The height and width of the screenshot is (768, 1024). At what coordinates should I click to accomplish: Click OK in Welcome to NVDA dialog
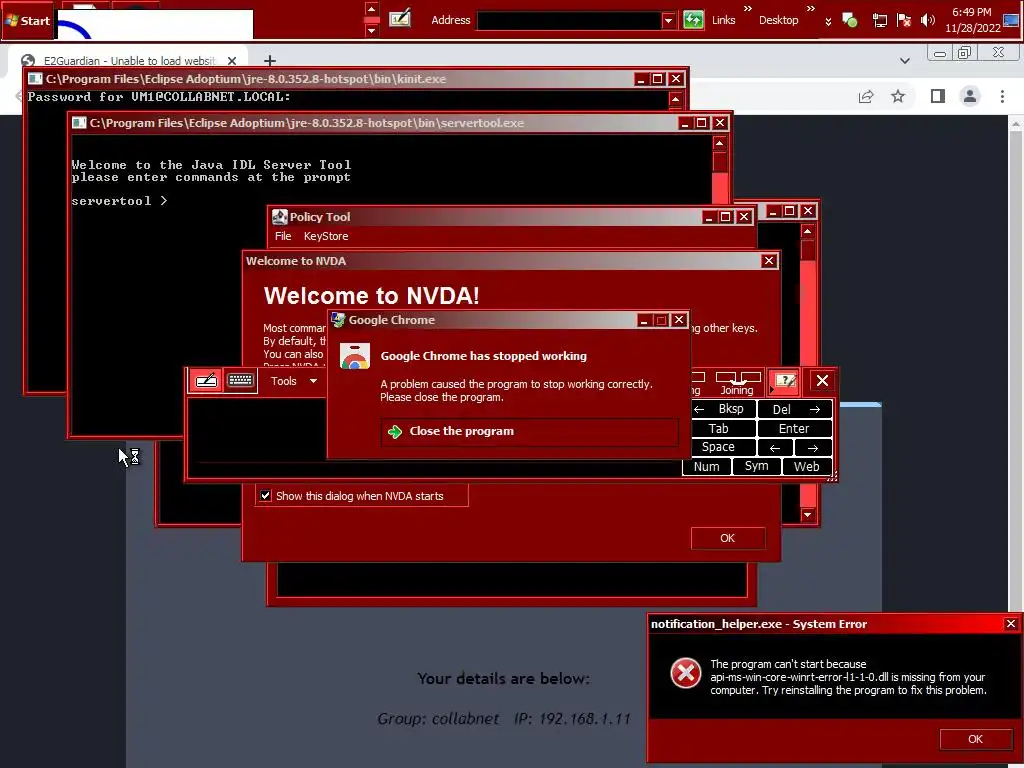click(728, 538)
